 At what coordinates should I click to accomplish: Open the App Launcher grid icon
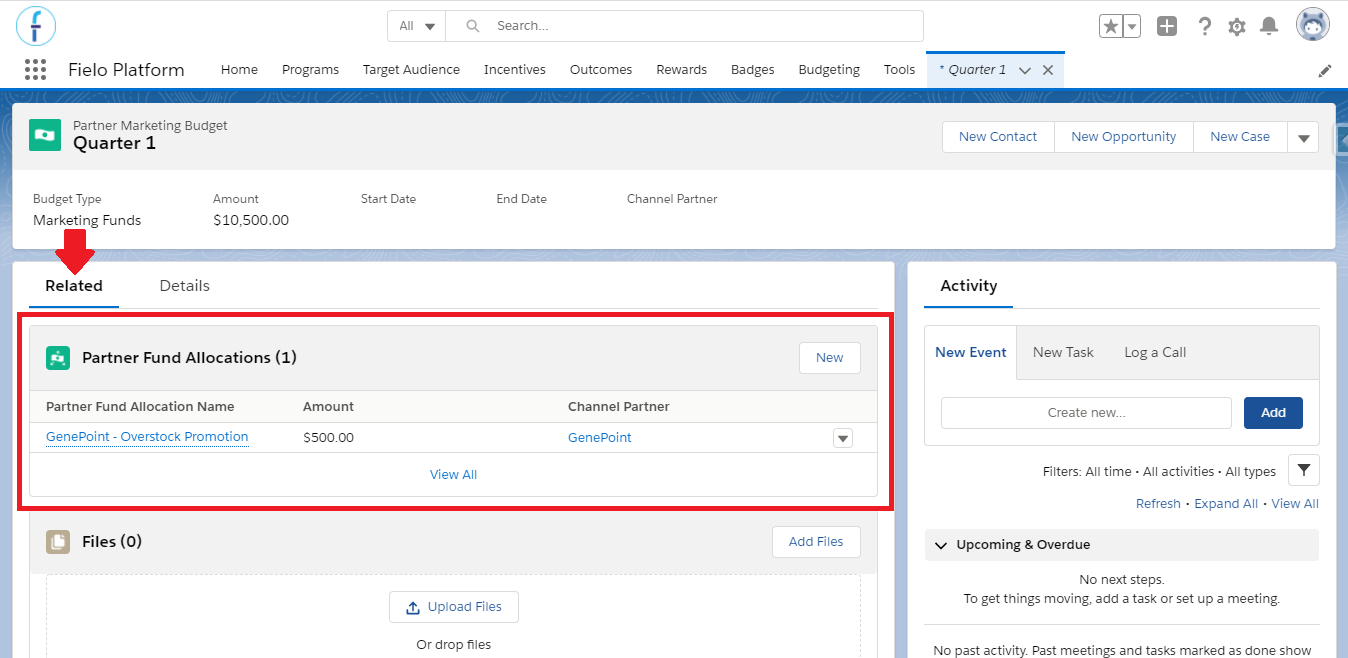35,69
